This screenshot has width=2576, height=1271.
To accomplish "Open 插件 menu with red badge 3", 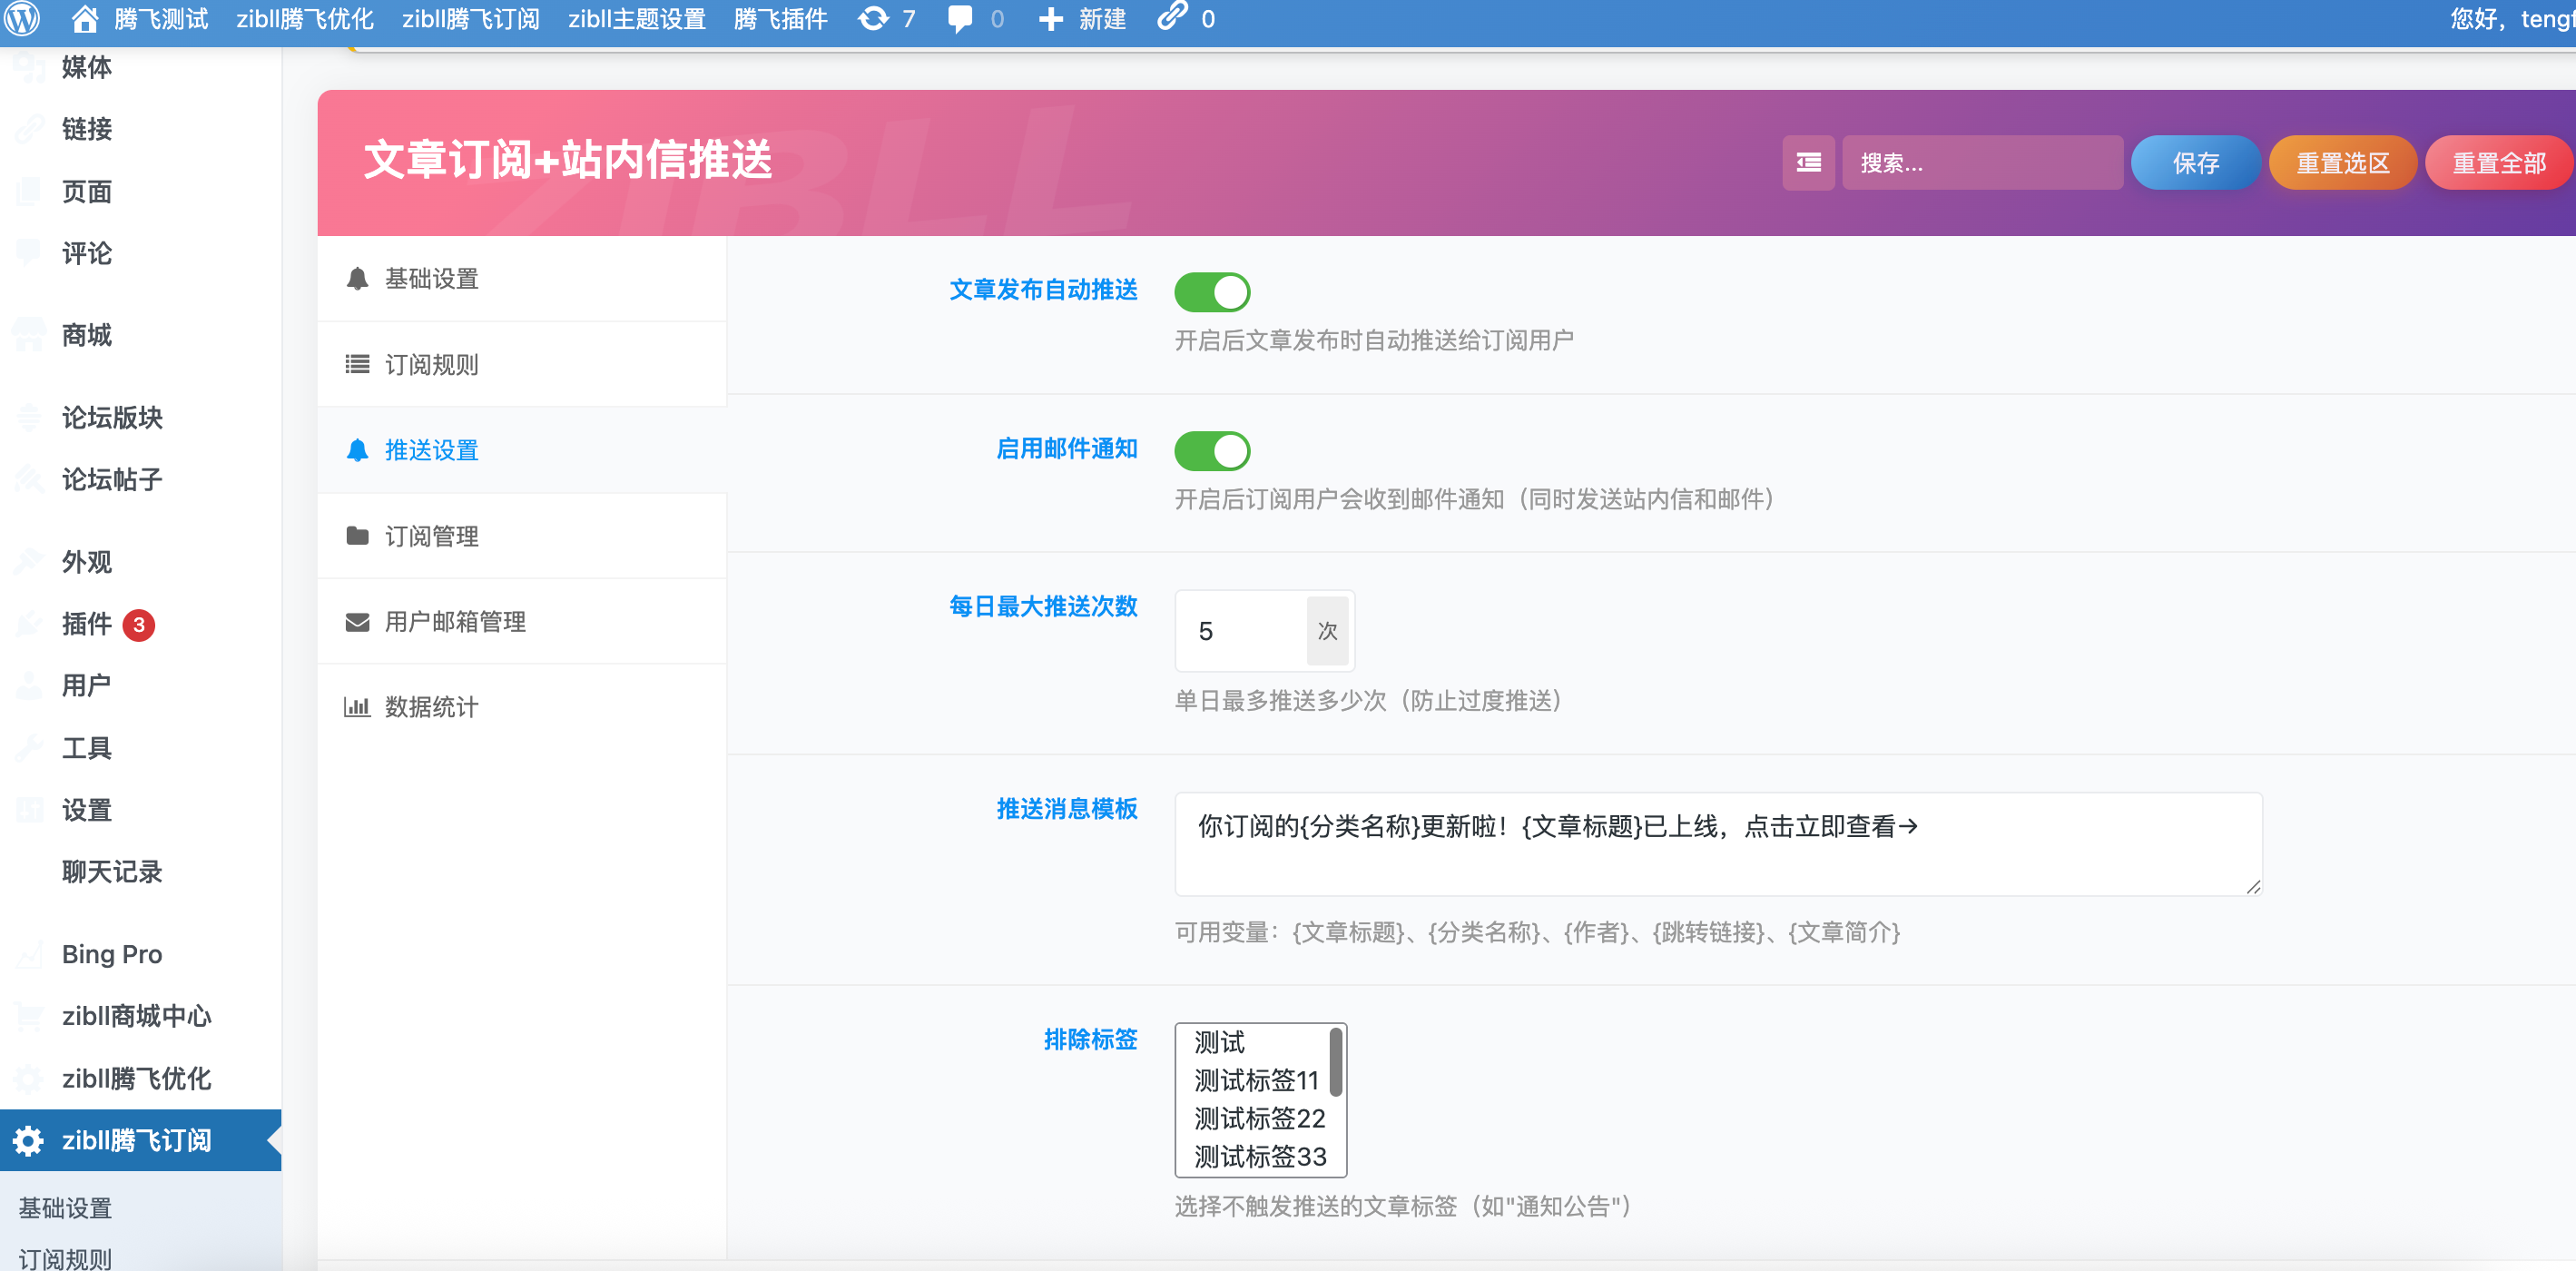I will pos(88,624).
